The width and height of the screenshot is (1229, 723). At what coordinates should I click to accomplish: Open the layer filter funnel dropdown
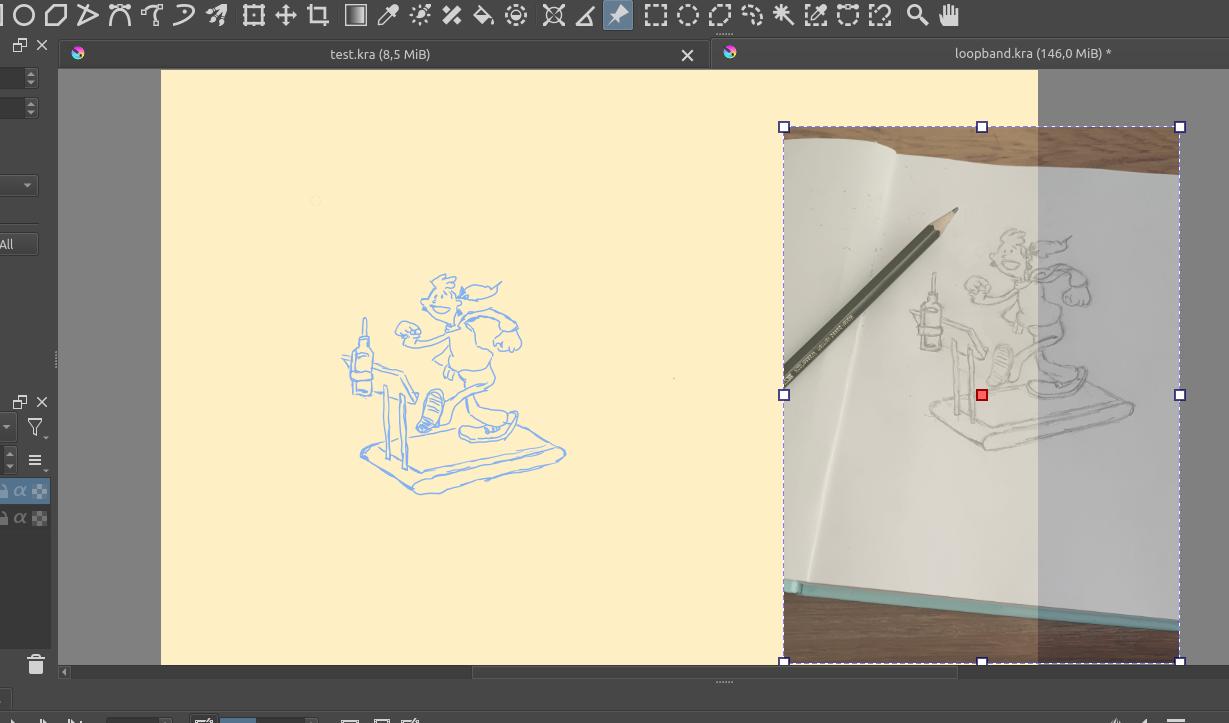pyautogui.click(x=36, y=428)
